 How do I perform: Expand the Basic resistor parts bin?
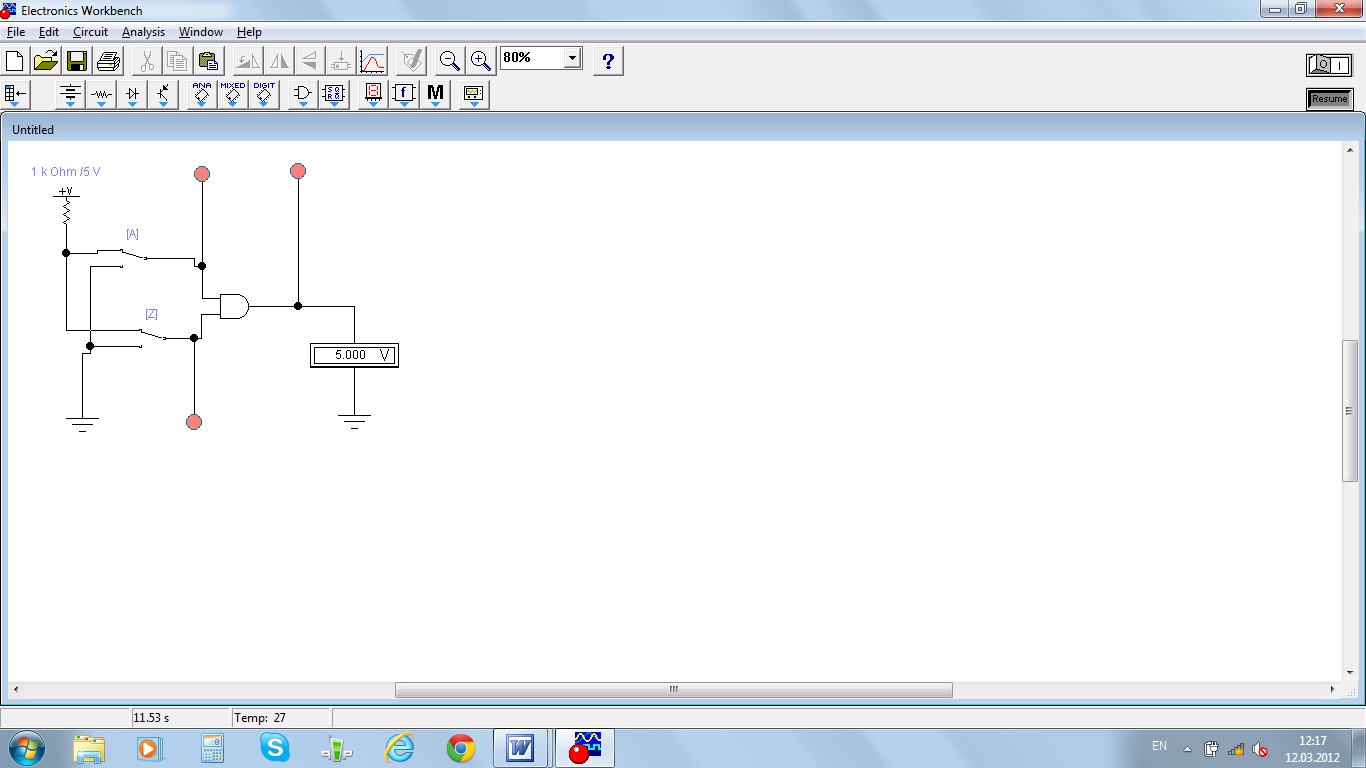[101, 95]
